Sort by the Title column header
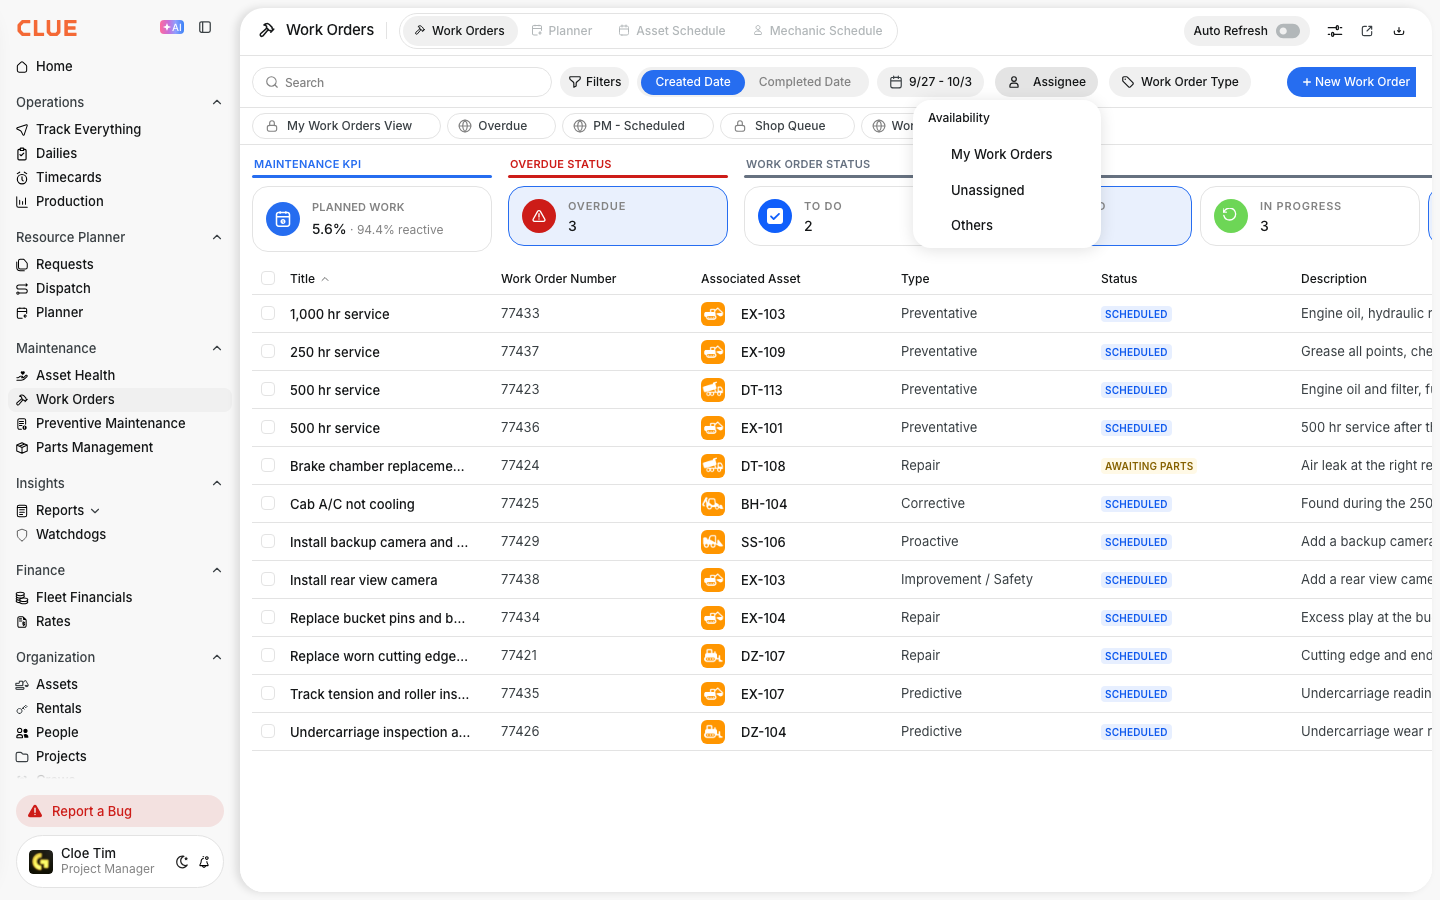Screen dimensions: 1440x900 click(x=302, y=279)
